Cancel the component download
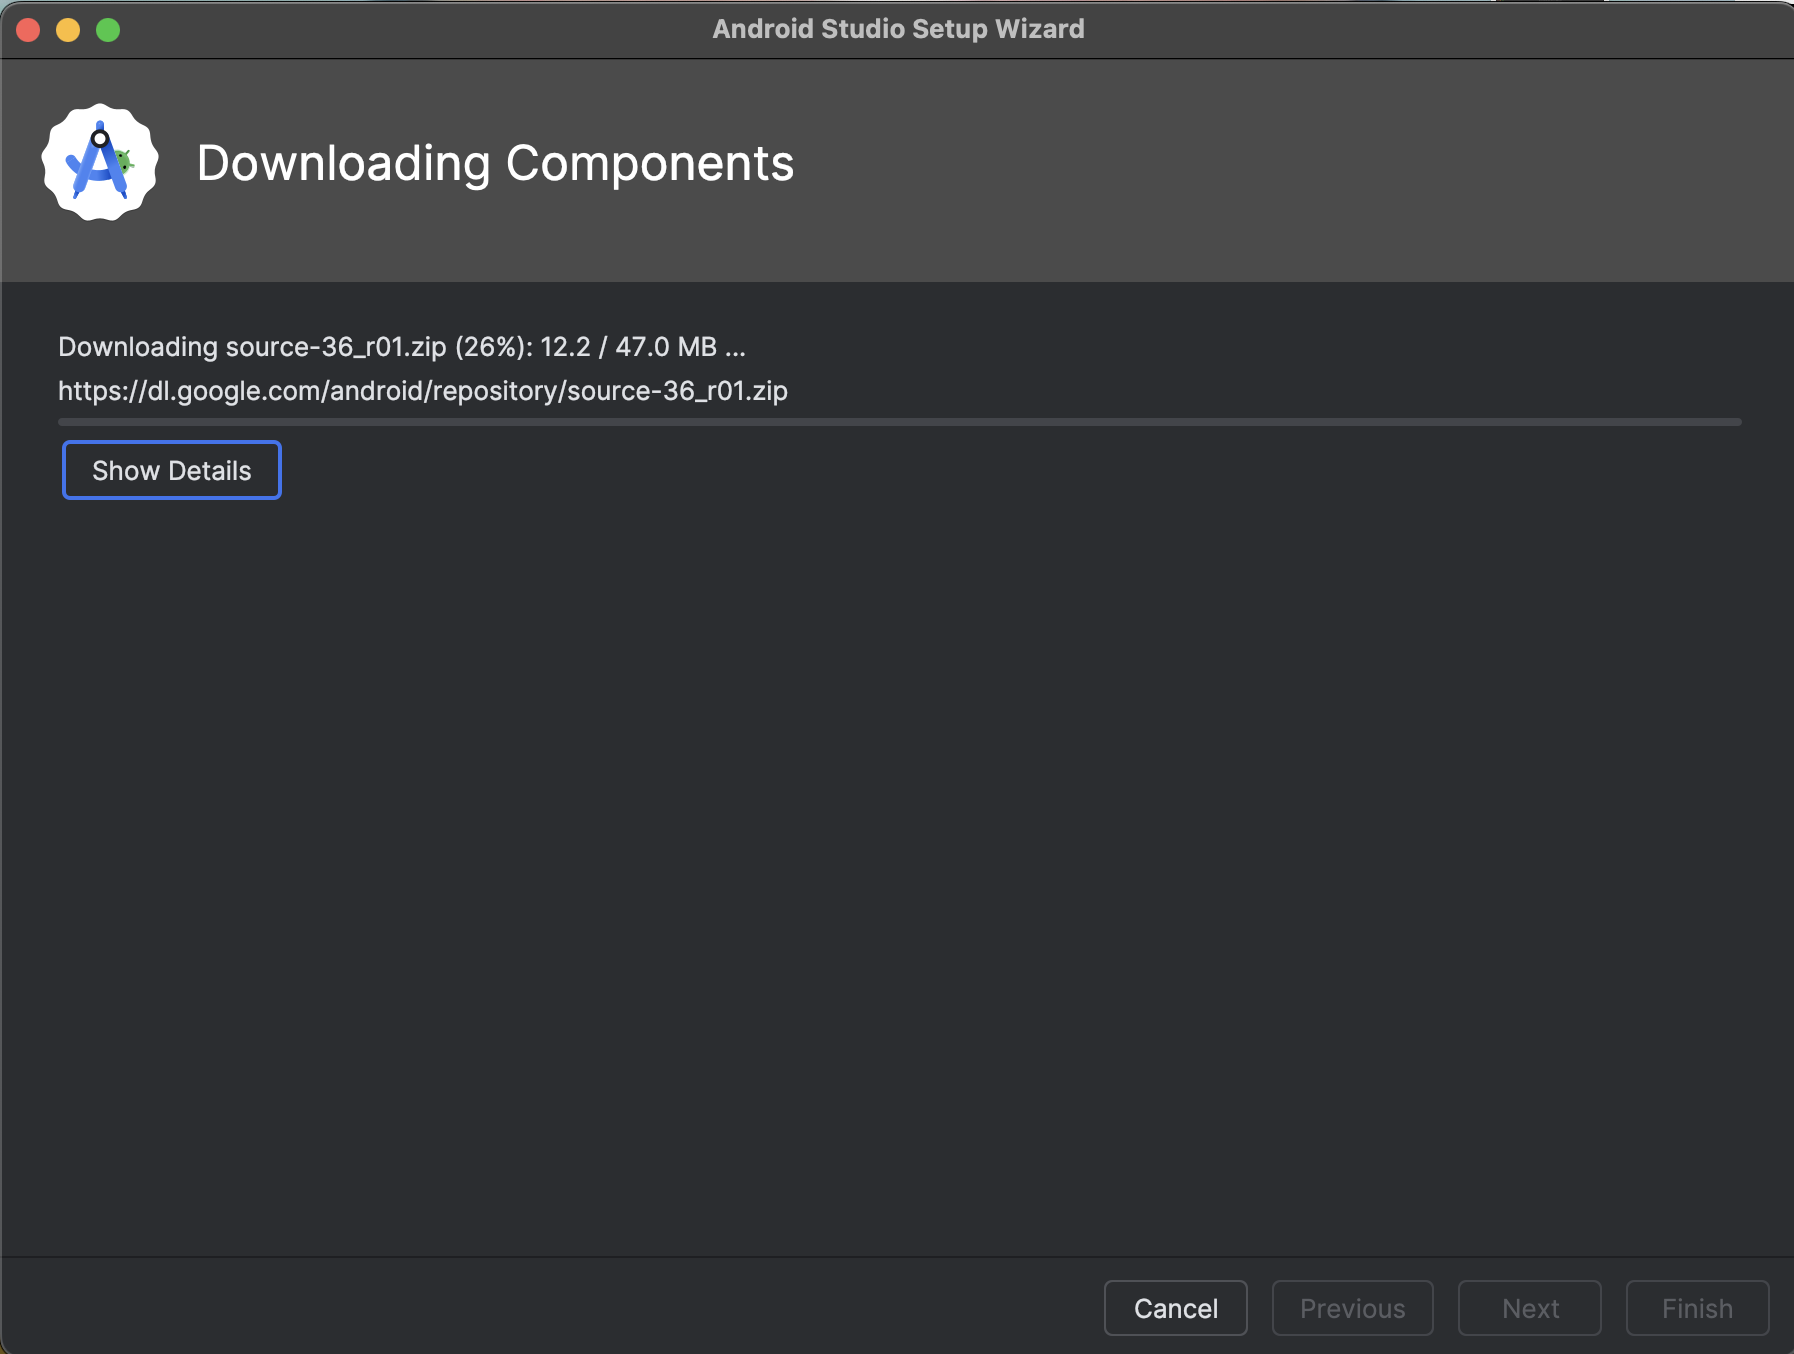 point(1175,1308)
